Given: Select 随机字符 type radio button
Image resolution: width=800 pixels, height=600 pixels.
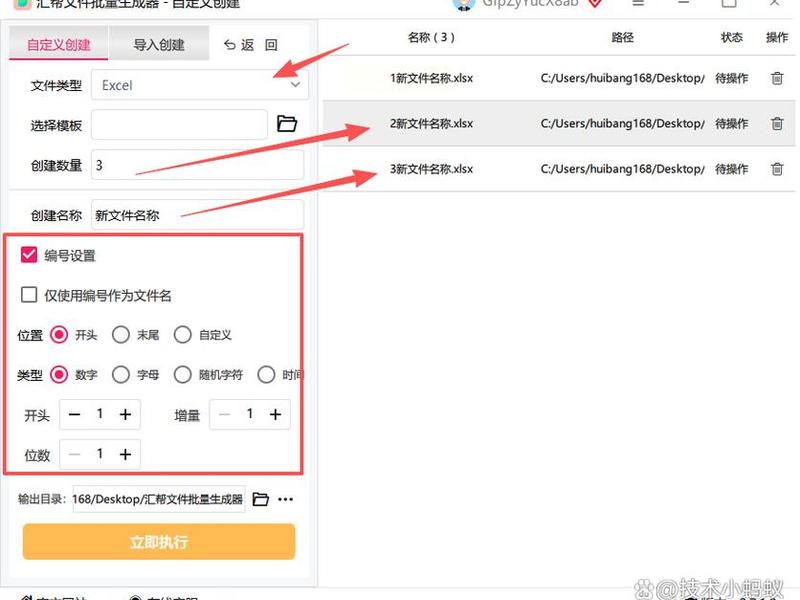Looking at the screenshot, I should point(183,374).
